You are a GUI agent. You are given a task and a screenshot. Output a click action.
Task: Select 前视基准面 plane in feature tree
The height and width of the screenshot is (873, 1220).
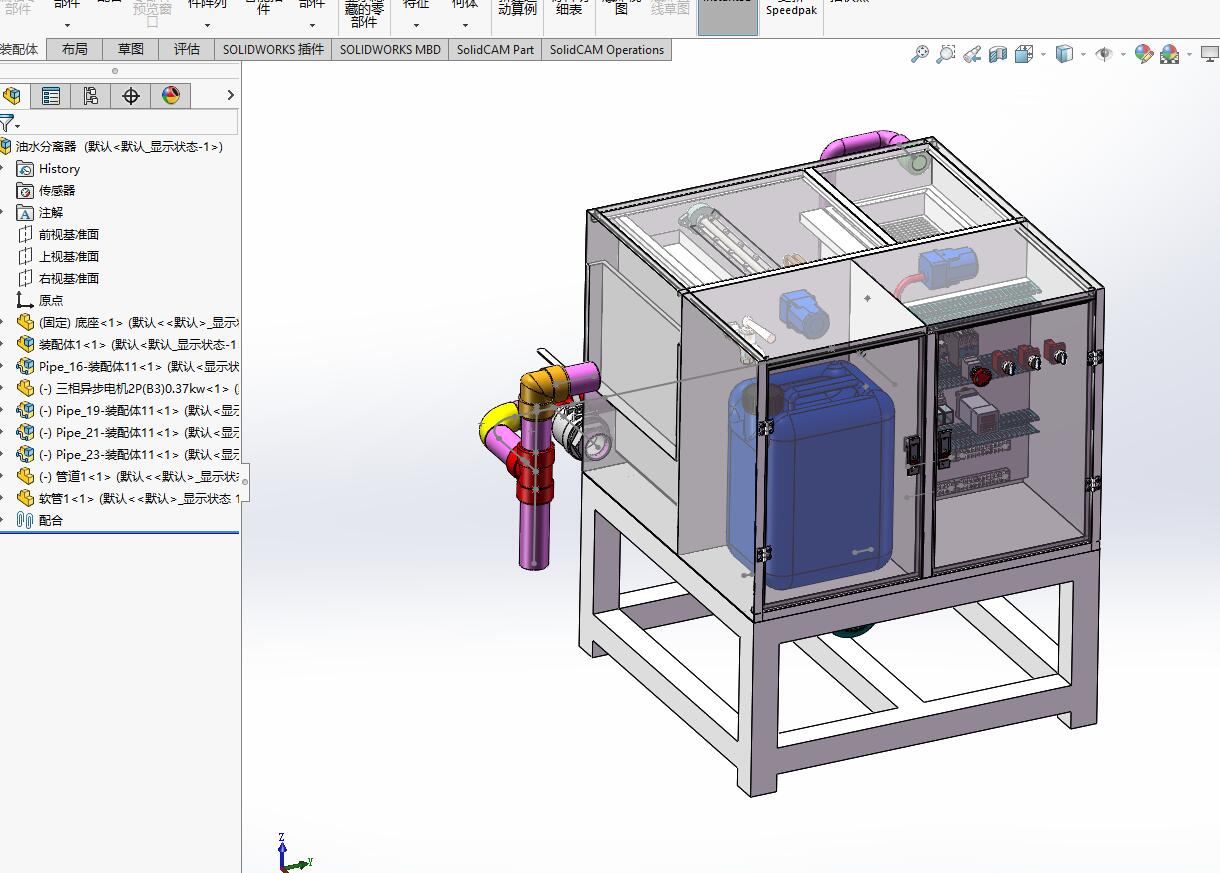click(x=68, y=235)
